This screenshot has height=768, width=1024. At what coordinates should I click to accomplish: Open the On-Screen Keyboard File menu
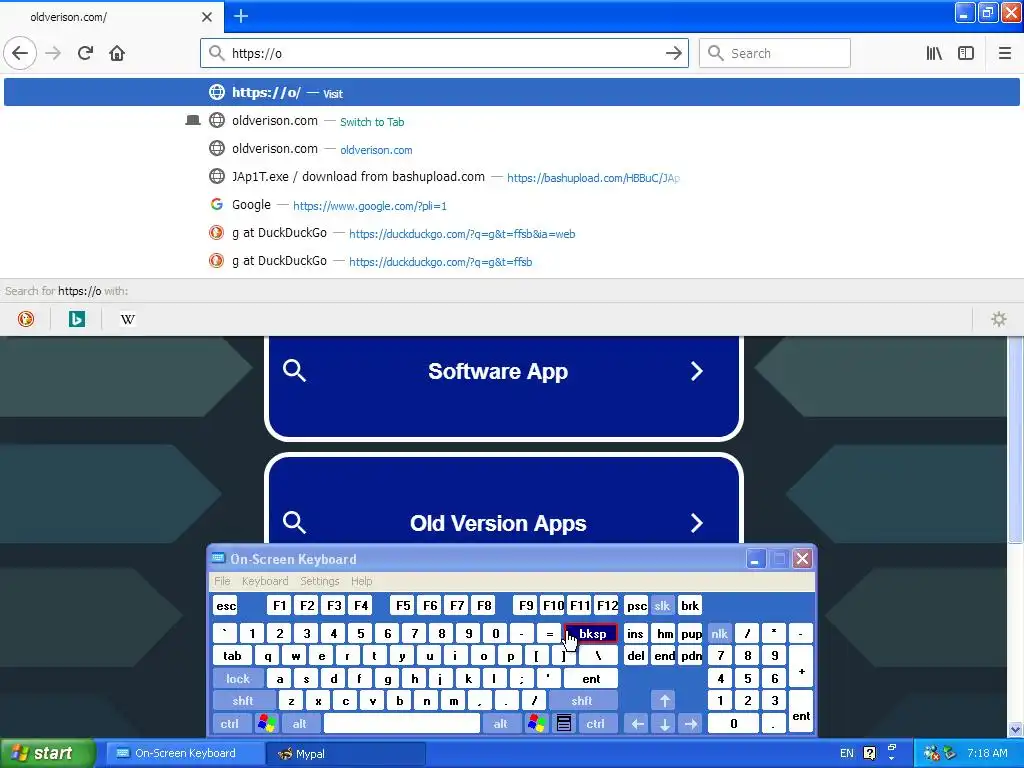tap(222, 581)
